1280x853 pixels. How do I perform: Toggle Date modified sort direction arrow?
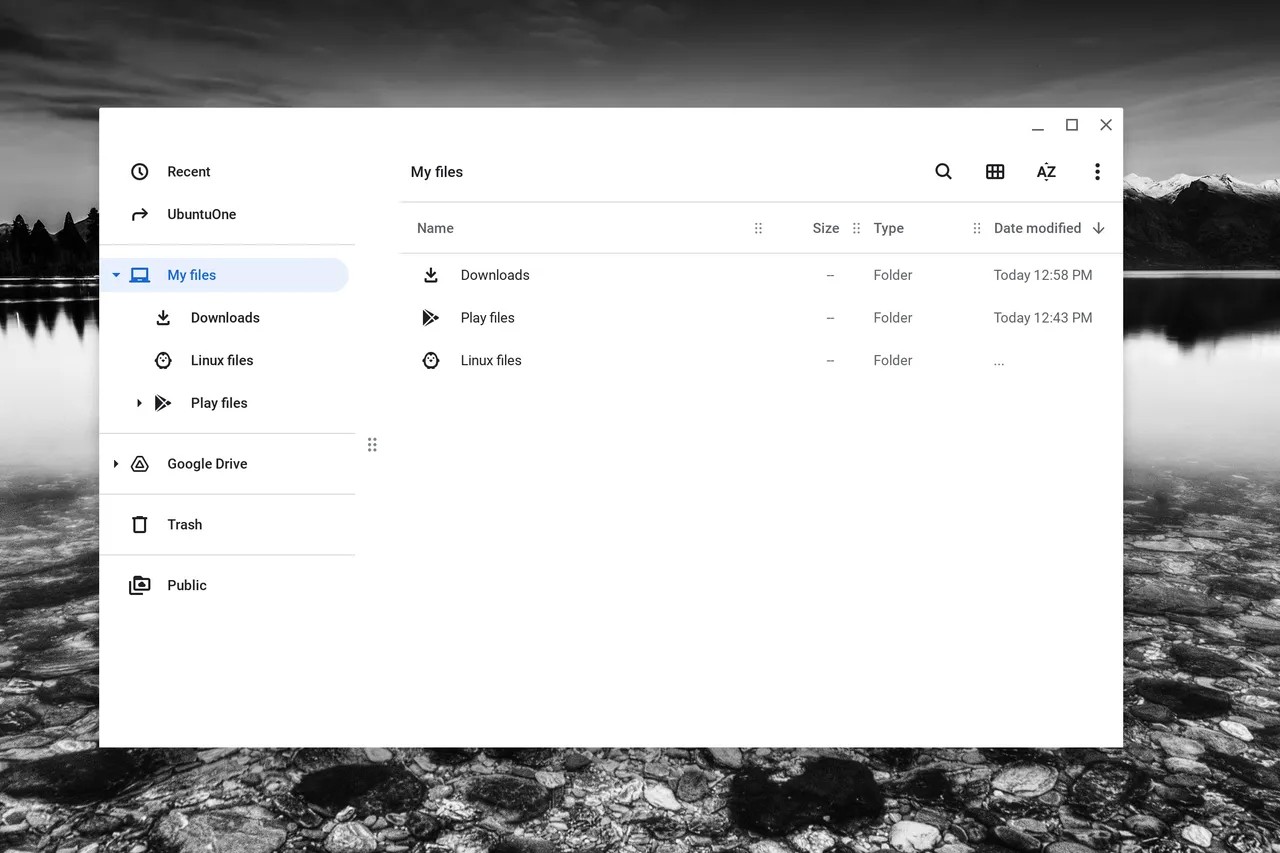[x=1099, y=228]
